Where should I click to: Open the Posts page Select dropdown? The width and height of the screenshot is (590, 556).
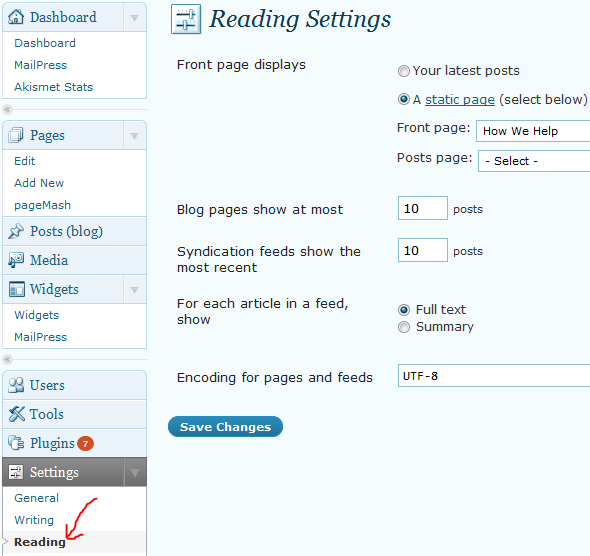[x=534, y=161]
